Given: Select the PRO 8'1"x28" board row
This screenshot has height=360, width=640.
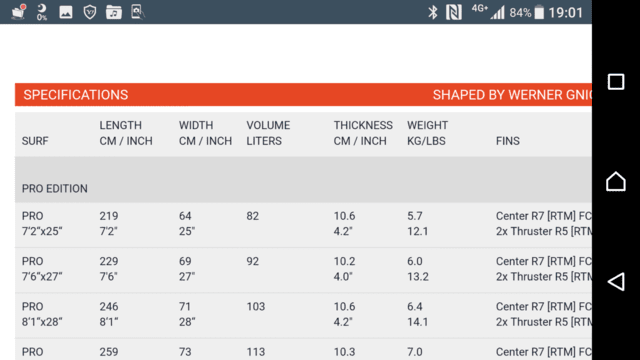Looking at the screenshot, I should [x=303, y=315].
